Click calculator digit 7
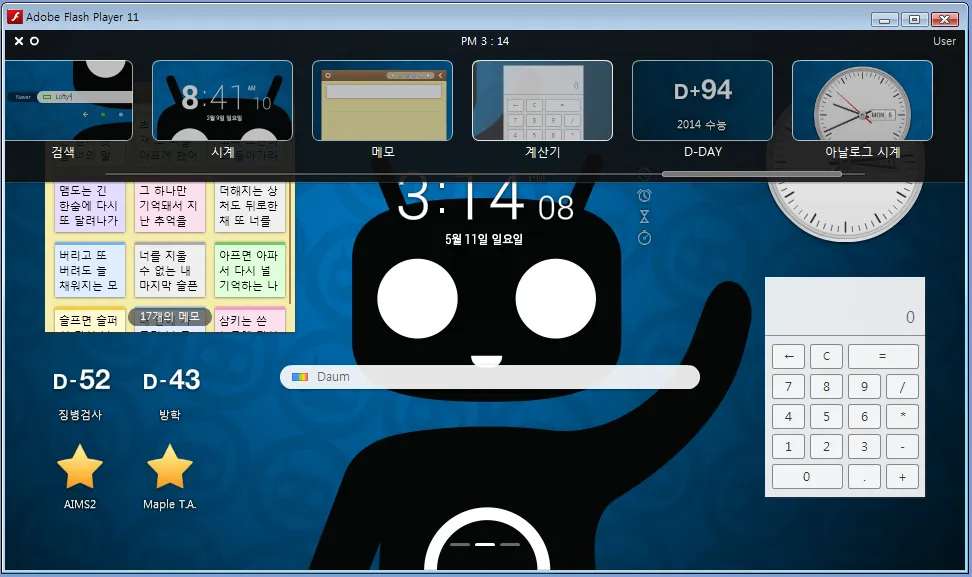This screenshot has height=577, width=972. [x=789, y=387]
